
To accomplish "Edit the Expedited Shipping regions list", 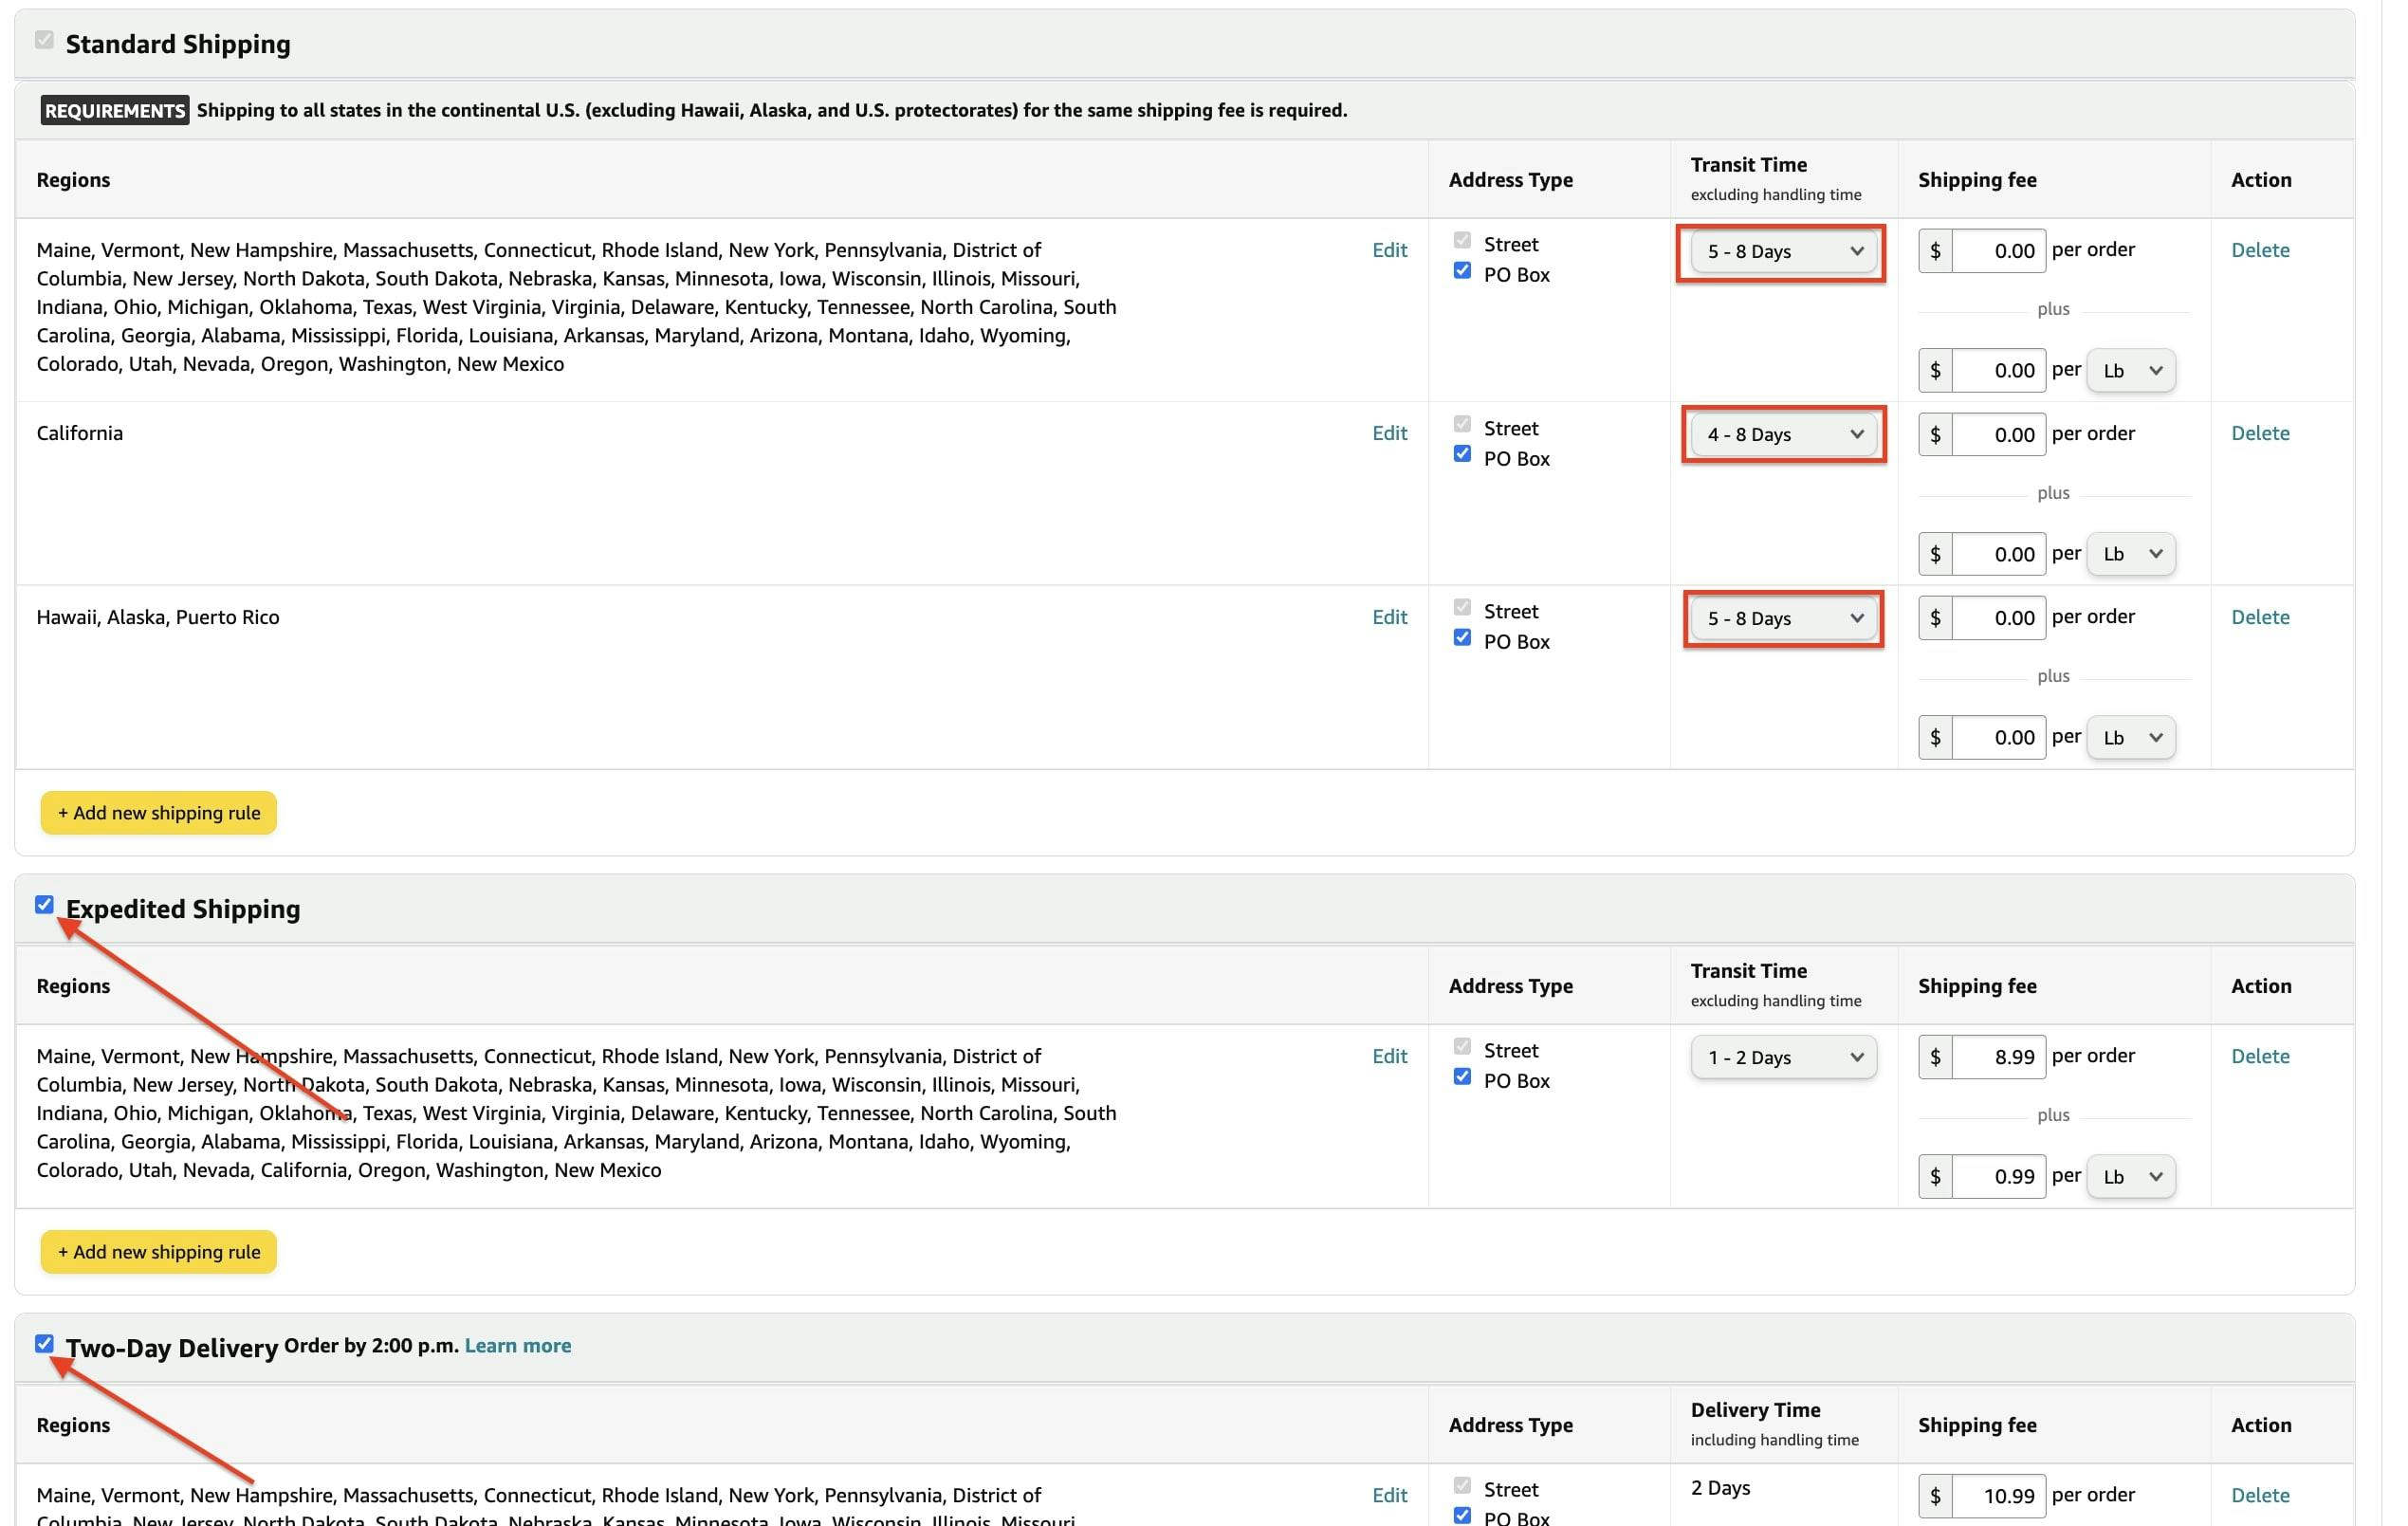I will pos(1389,1056).
